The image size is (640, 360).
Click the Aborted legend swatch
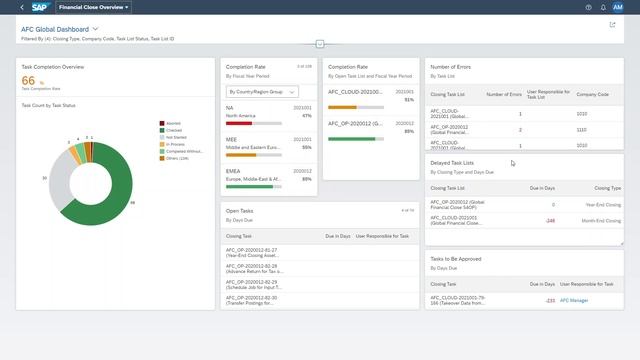pyautogui.click(x=162, y=123)
